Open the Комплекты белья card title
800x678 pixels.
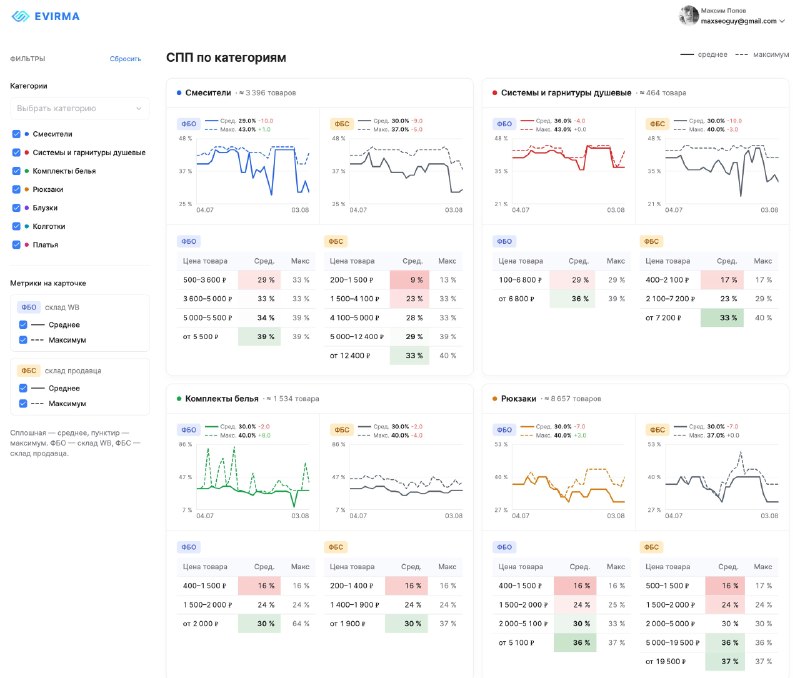(221, 398)
